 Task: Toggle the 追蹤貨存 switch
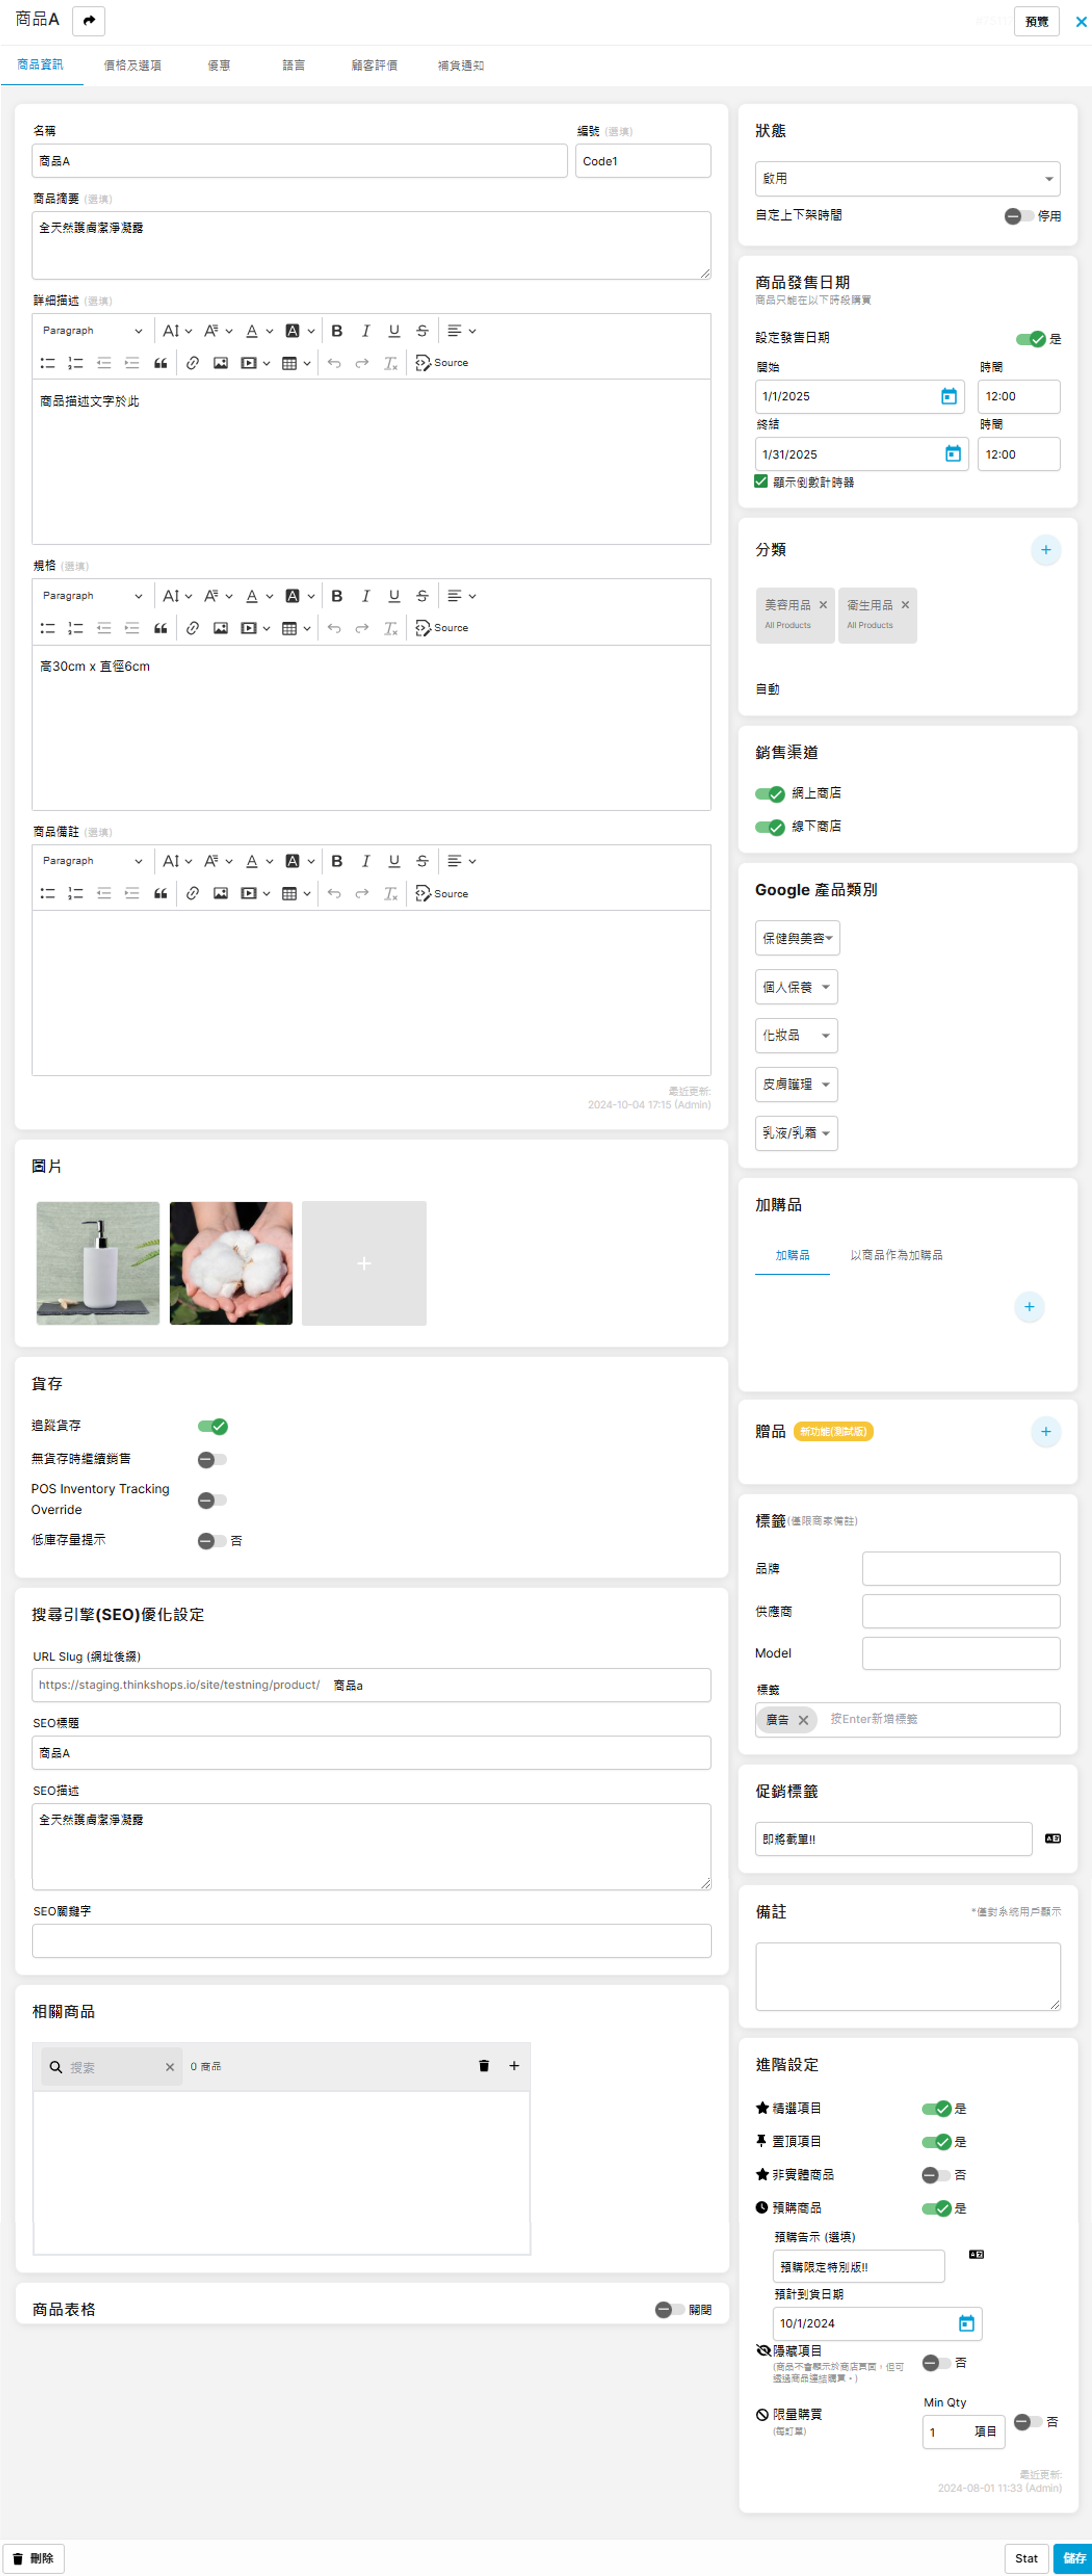212,1426
